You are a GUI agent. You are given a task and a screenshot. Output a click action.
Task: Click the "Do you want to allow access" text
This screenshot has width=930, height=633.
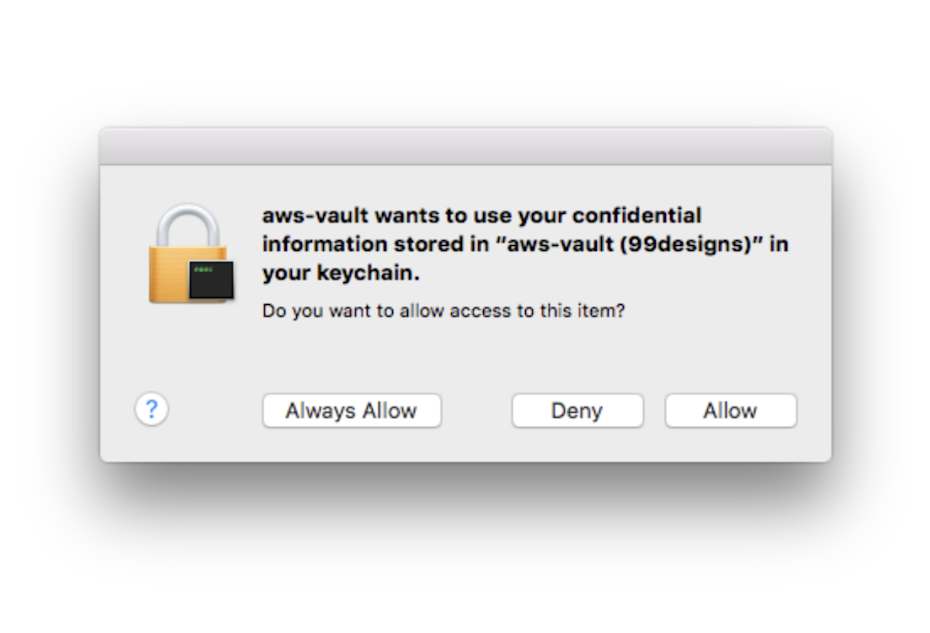tap(443, 311)
